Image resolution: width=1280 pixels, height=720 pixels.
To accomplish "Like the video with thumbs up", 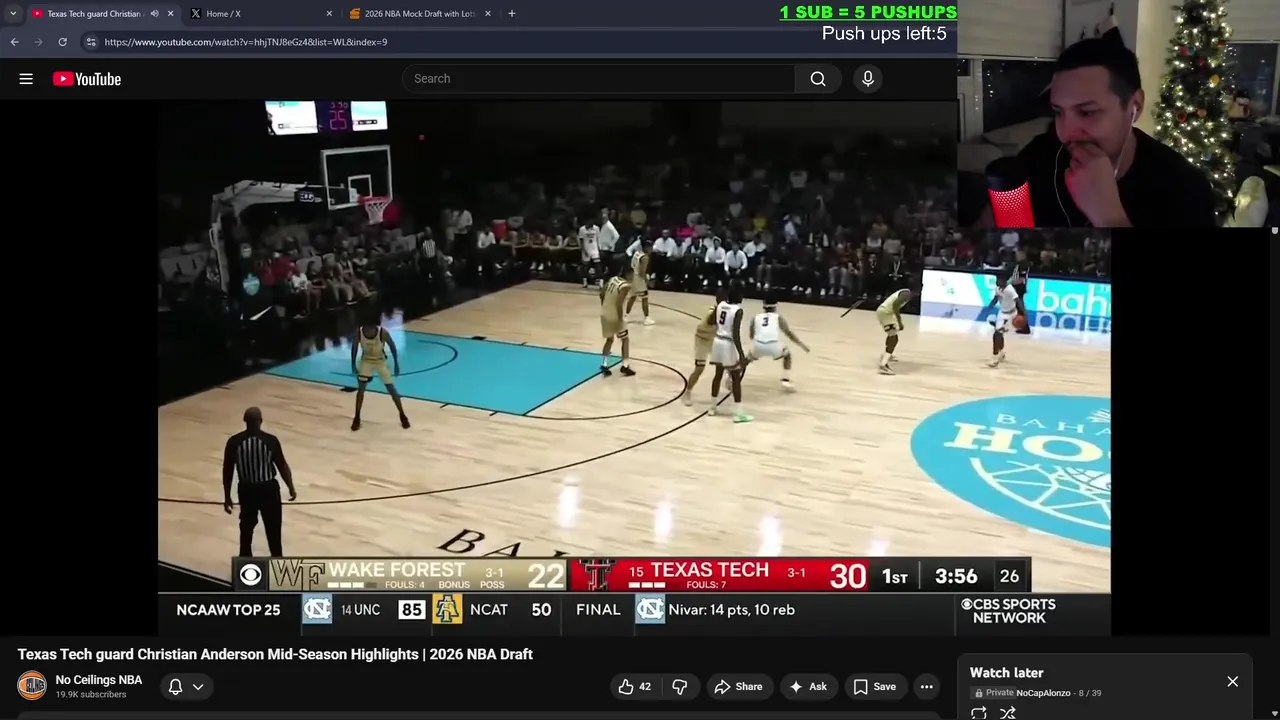I will (x=635, y=686).
